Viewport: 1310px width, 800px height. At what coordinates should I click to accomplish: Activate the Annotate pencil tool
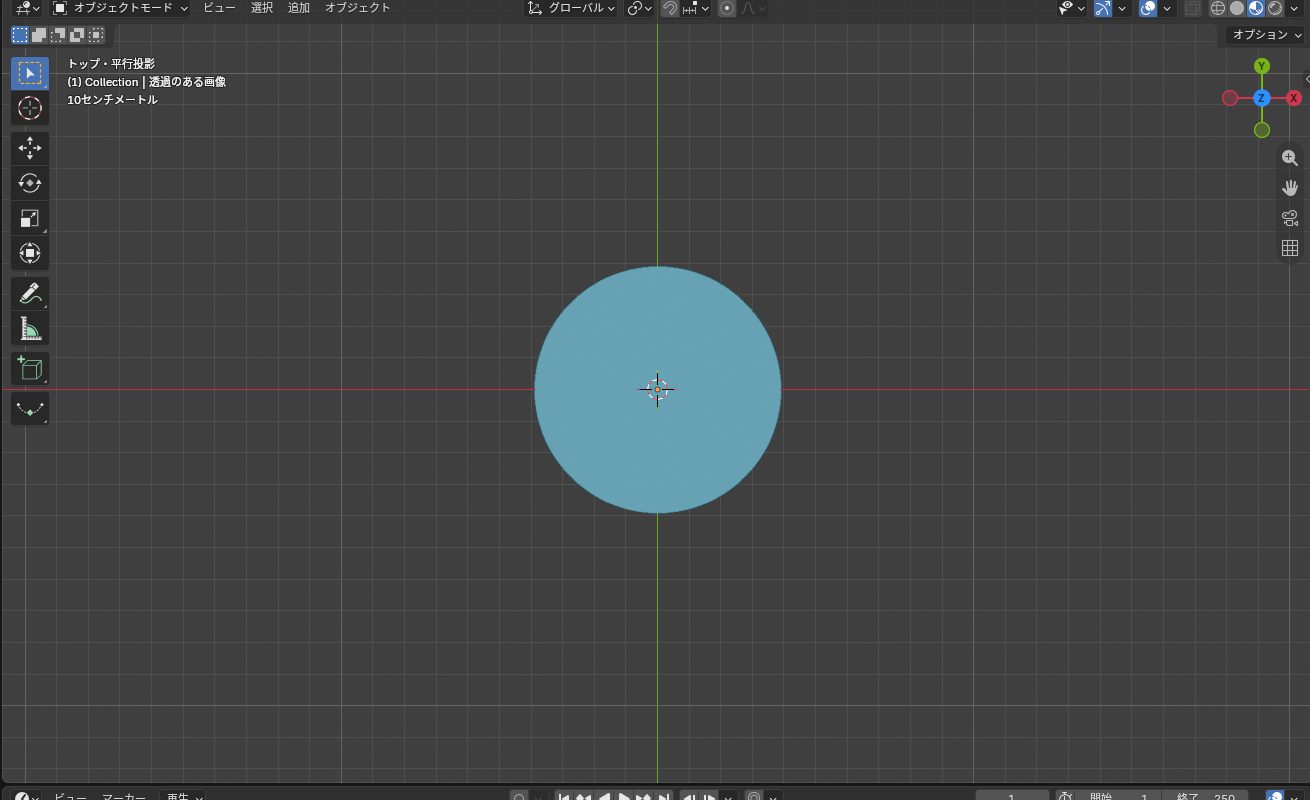coord(30,294)
